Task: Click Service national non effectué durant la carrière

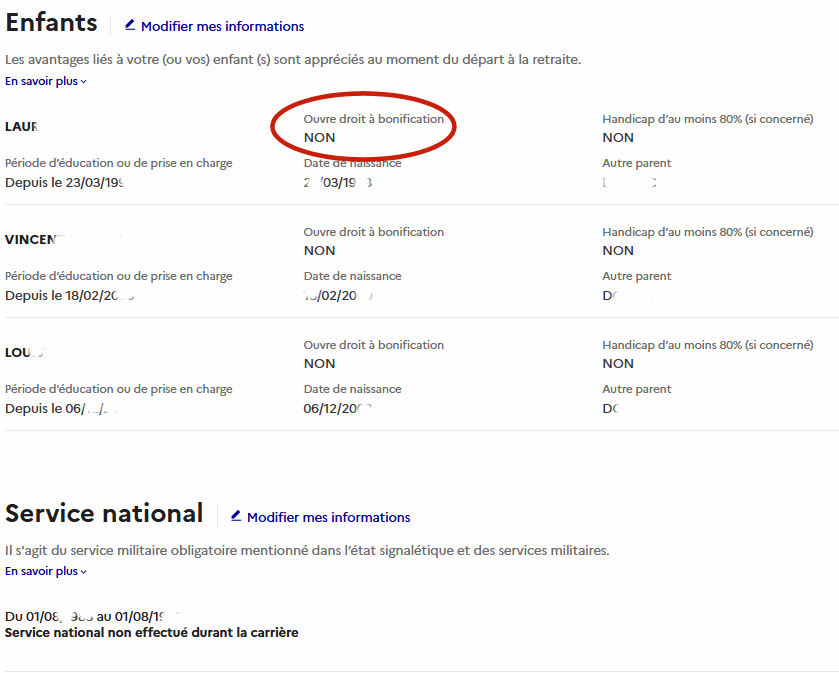Action: 151,633
